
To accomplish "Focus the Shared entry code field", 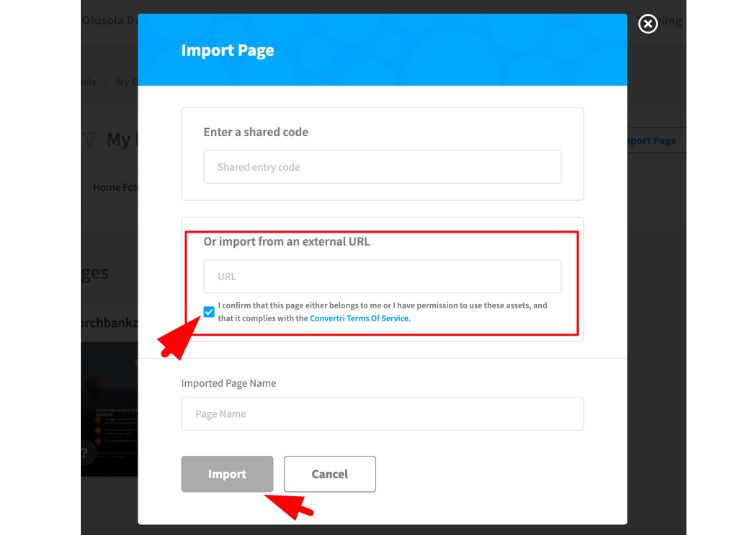I will coord(382,167).
